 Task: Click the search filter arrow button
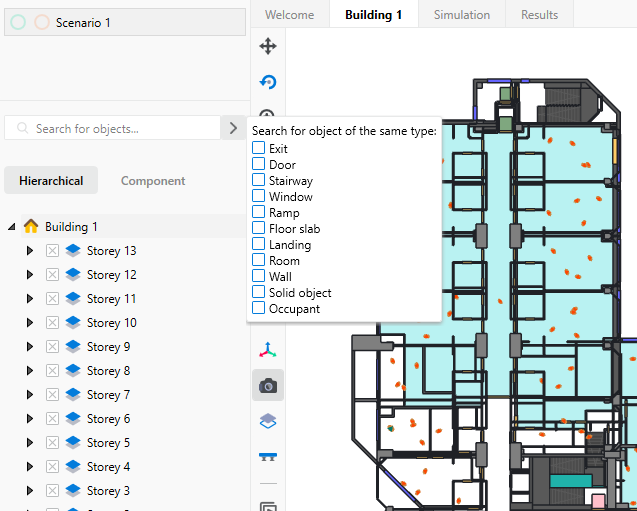point(232,128)
